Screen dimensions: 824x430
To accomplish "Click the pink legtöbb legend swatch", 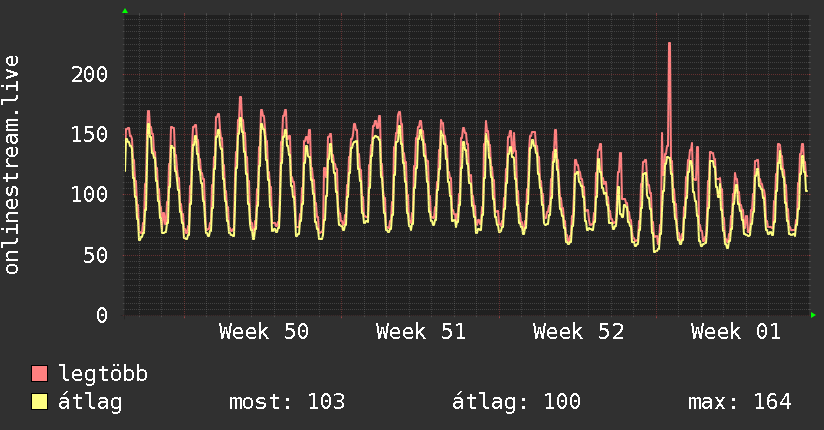I will point(39,373).
